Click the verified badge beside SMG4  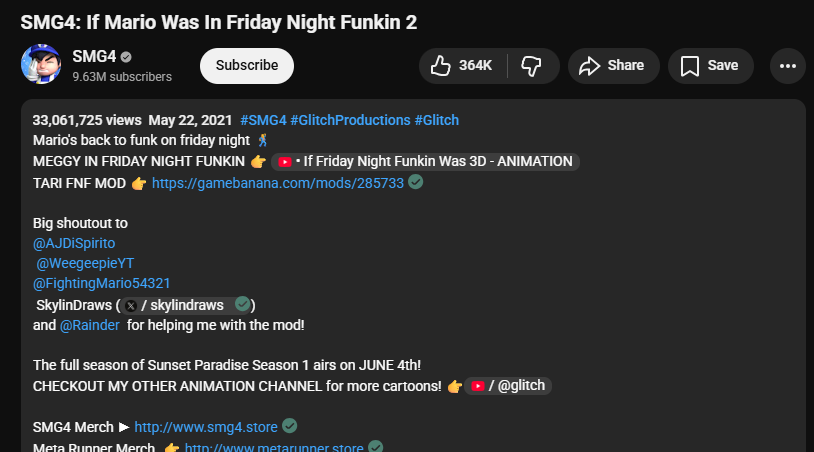point(127,56)
